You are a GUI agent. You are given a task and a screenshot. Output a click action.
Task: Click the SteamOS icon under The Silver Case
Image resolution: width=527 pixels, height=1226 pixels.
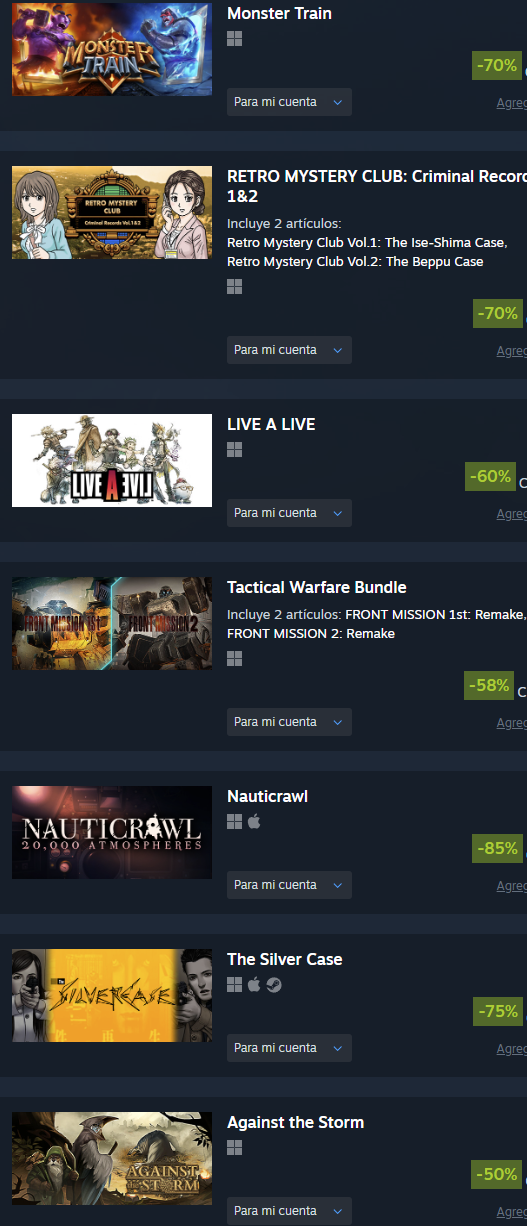click(x=274, y=985)
